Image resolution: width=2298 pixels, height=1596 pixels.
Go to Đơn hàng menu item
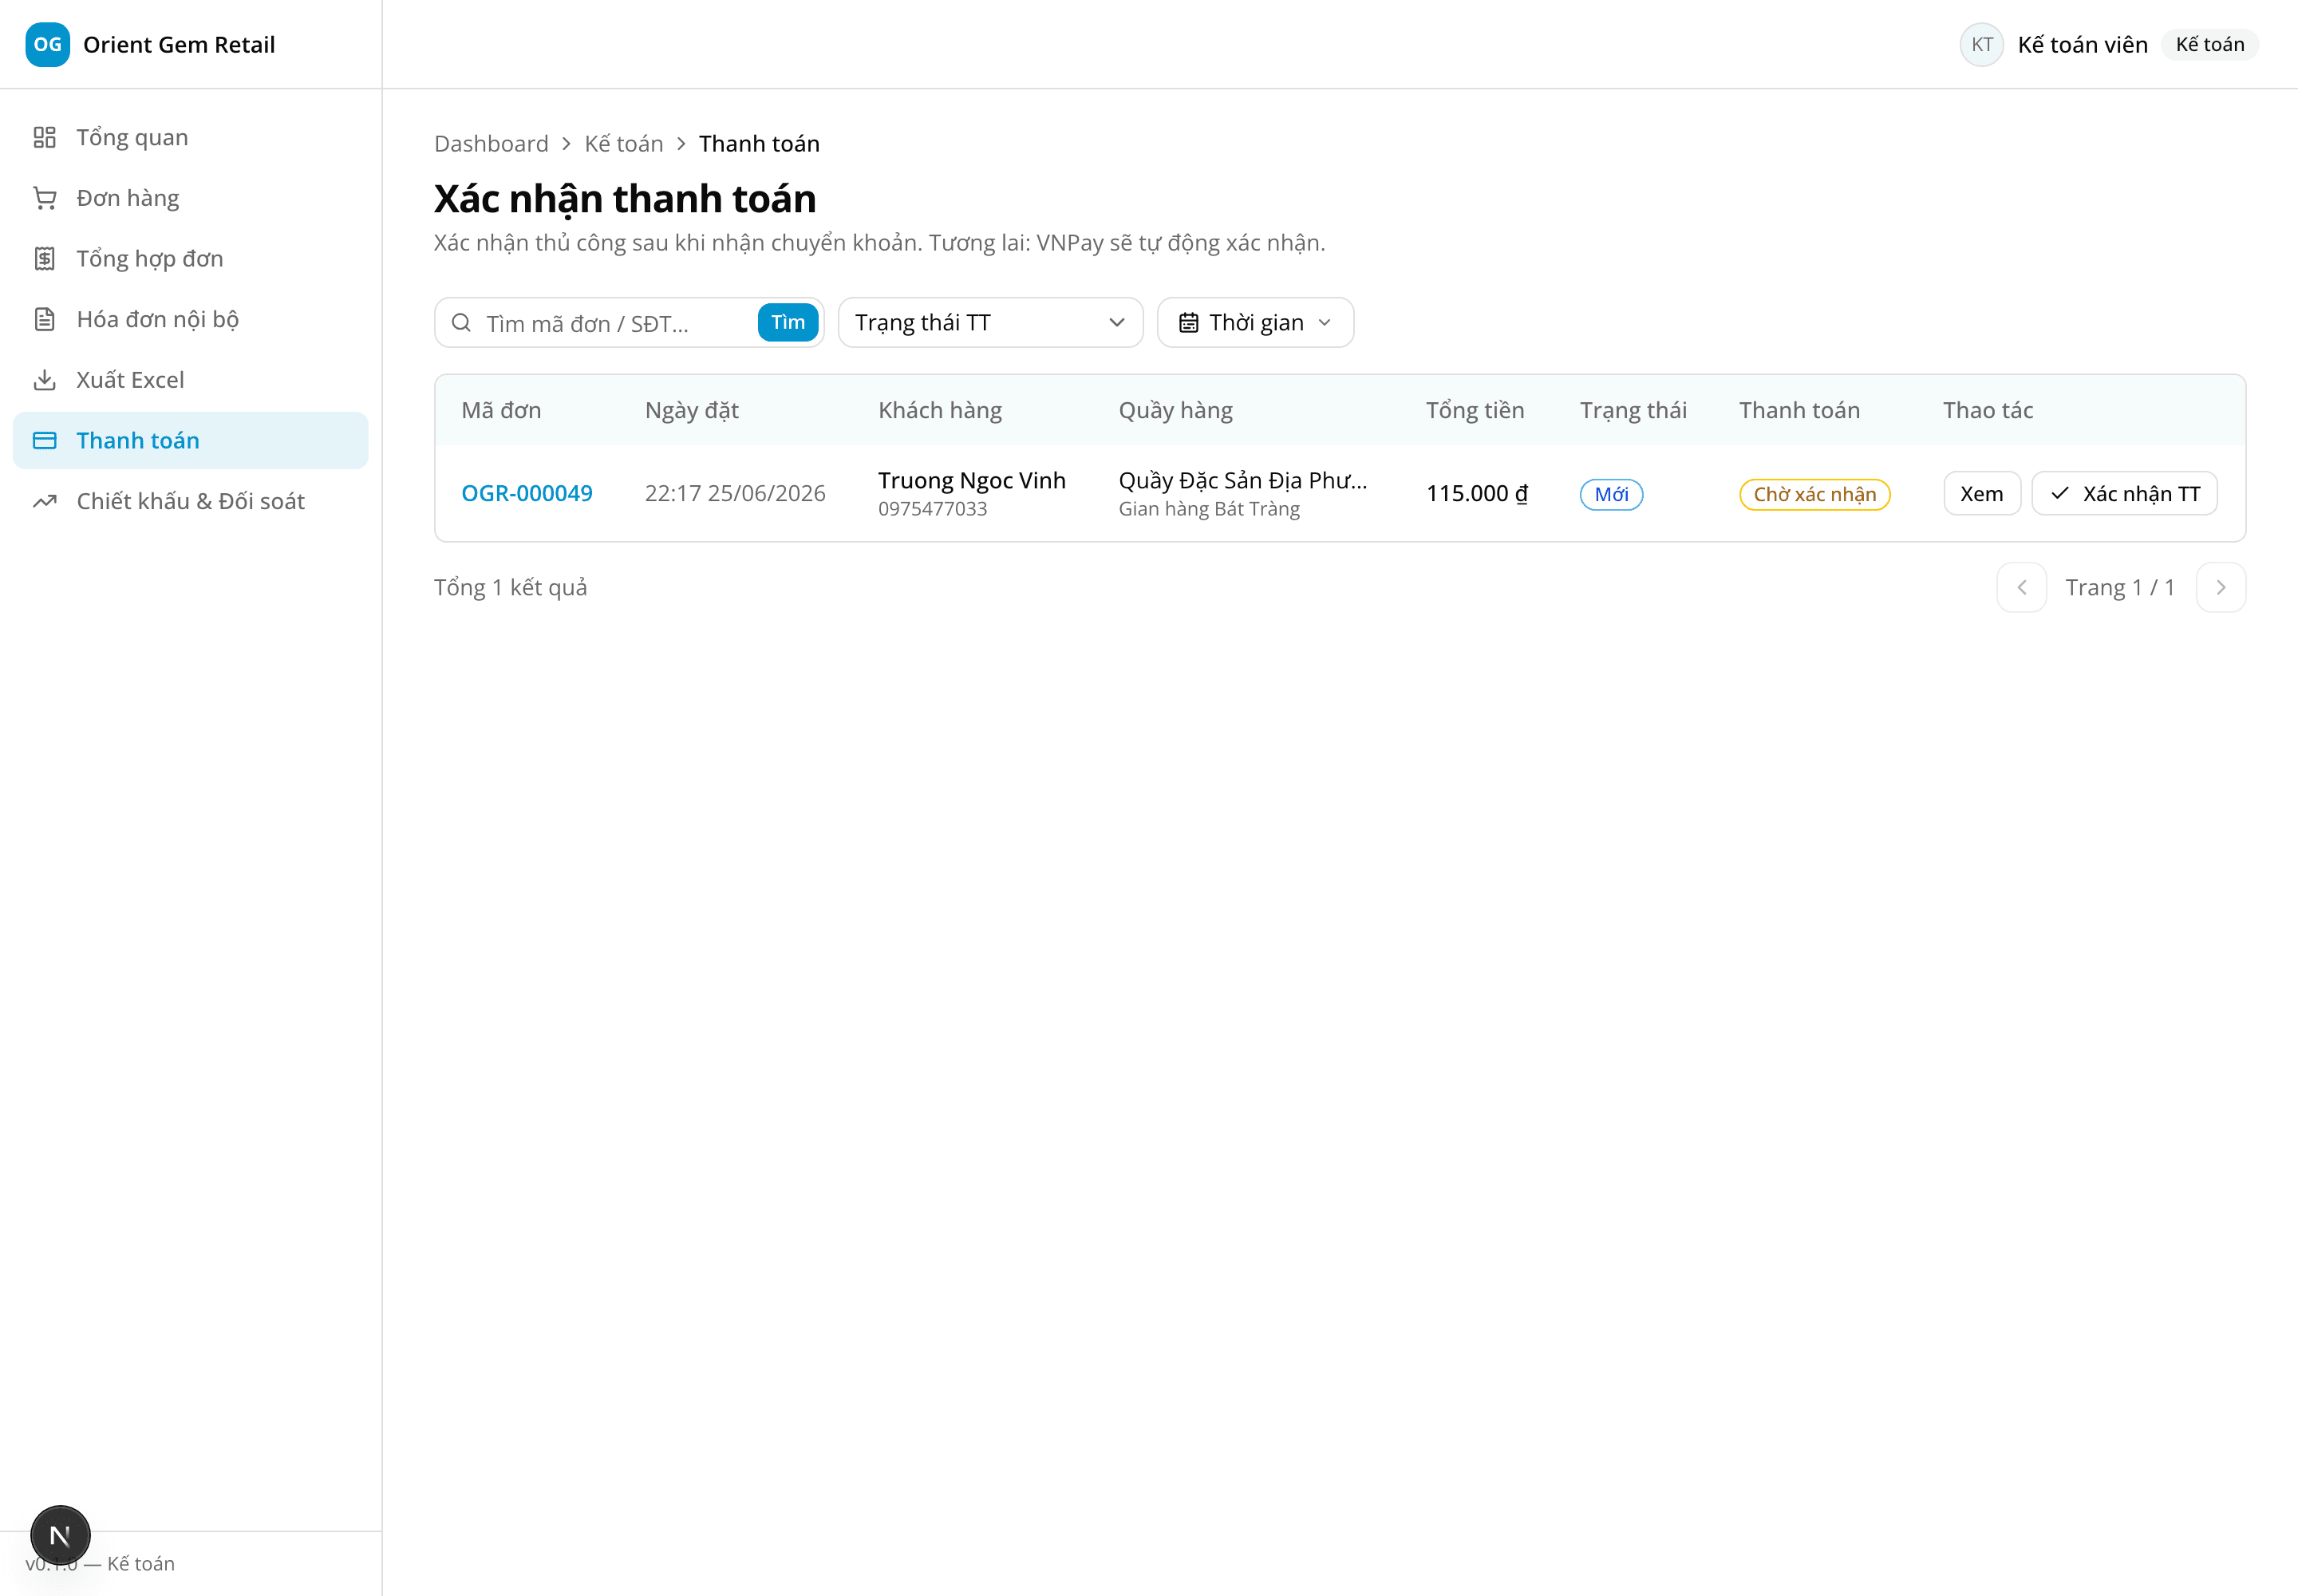(x=190, y=198)
